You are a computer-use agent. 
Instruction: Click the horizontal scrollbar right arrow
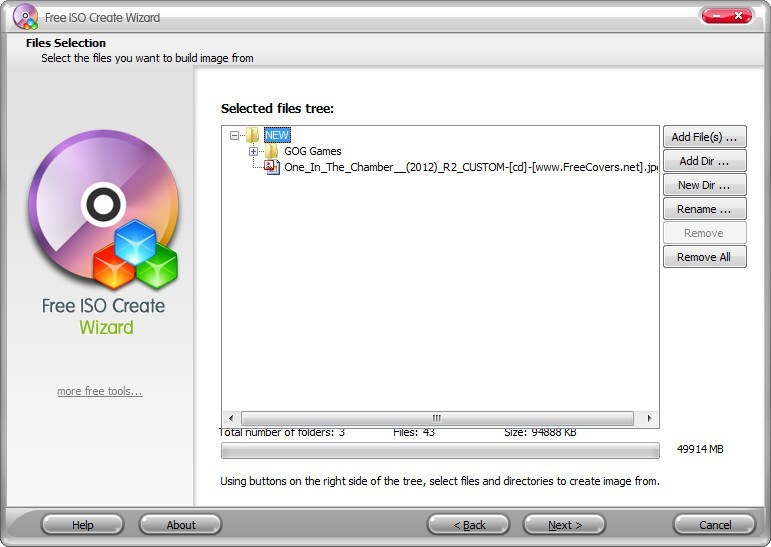(649, 418)
